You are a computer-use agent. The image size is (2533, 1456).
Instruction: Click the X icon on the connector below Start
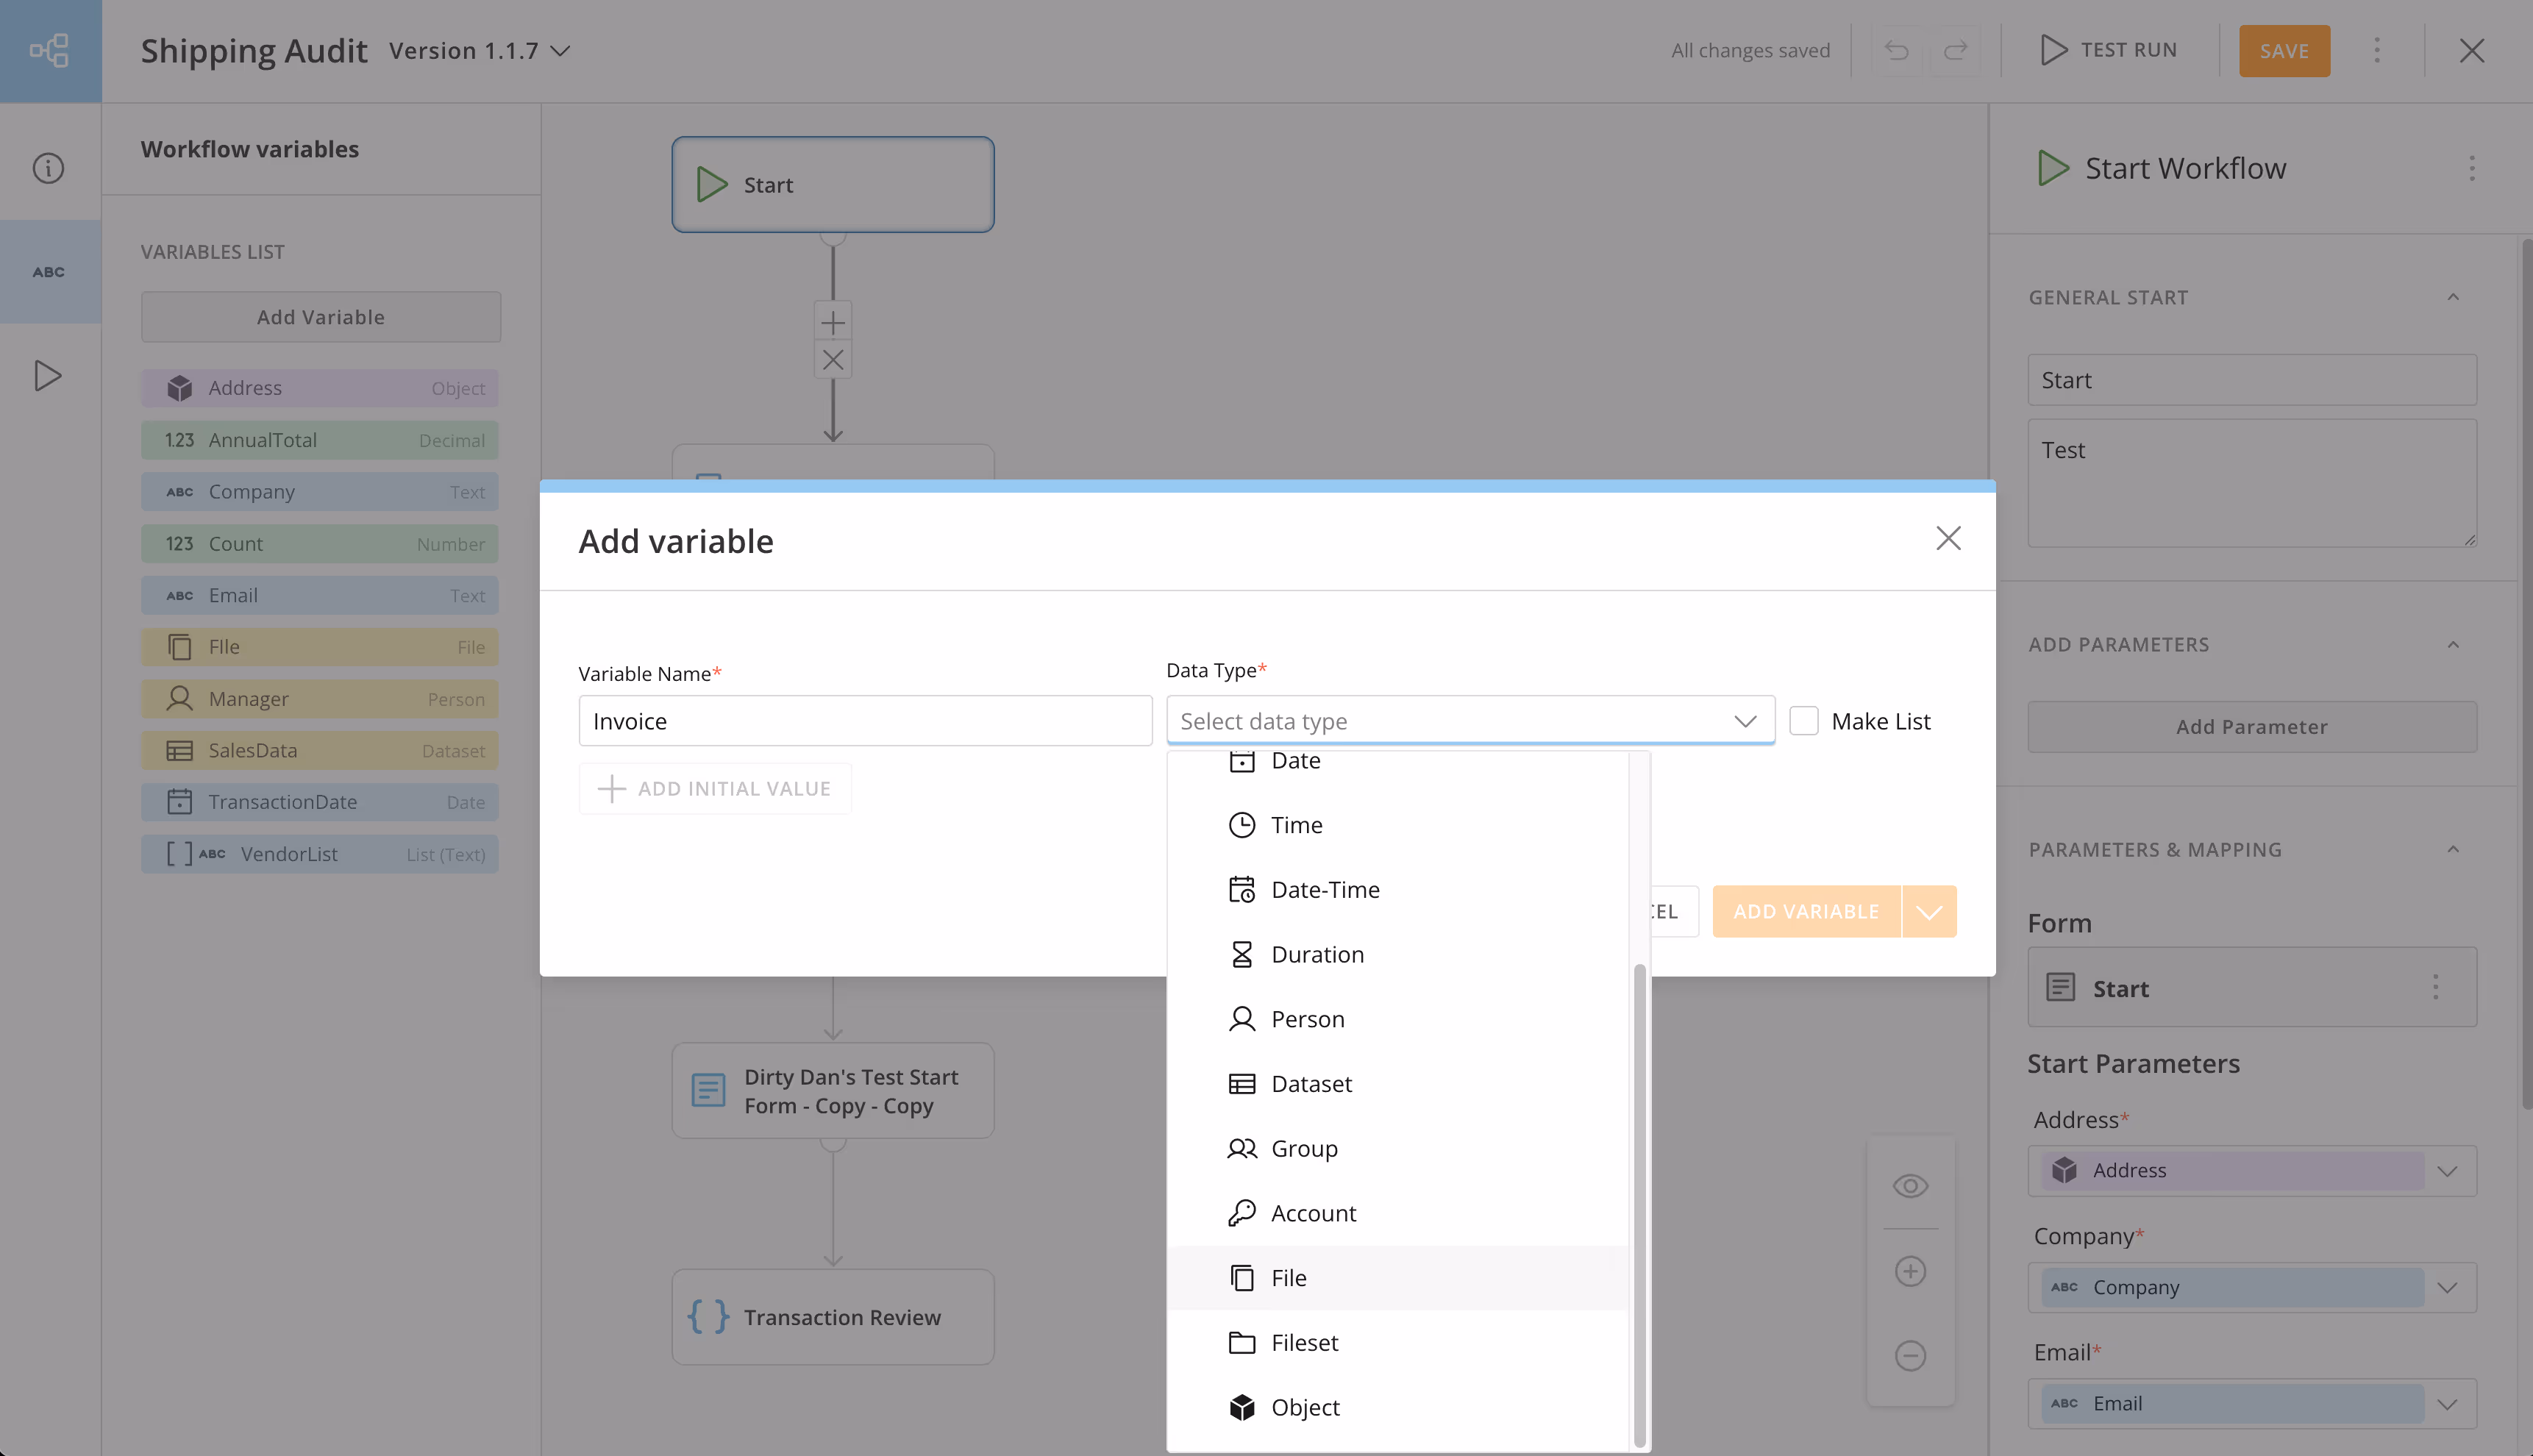[832, 360]
